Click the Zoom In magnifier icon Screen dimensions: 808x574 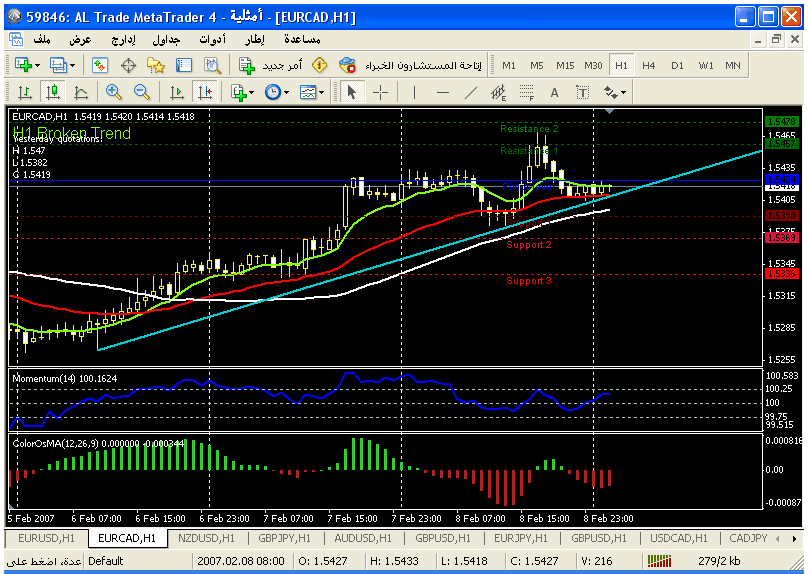[x=114, y=92]
